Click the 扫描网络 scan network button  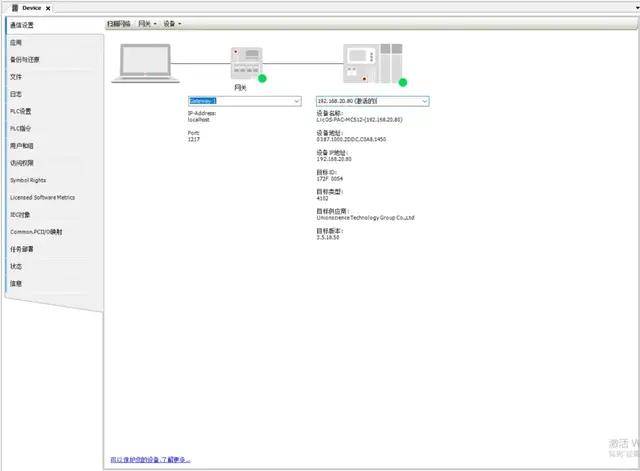pos(118,23)
